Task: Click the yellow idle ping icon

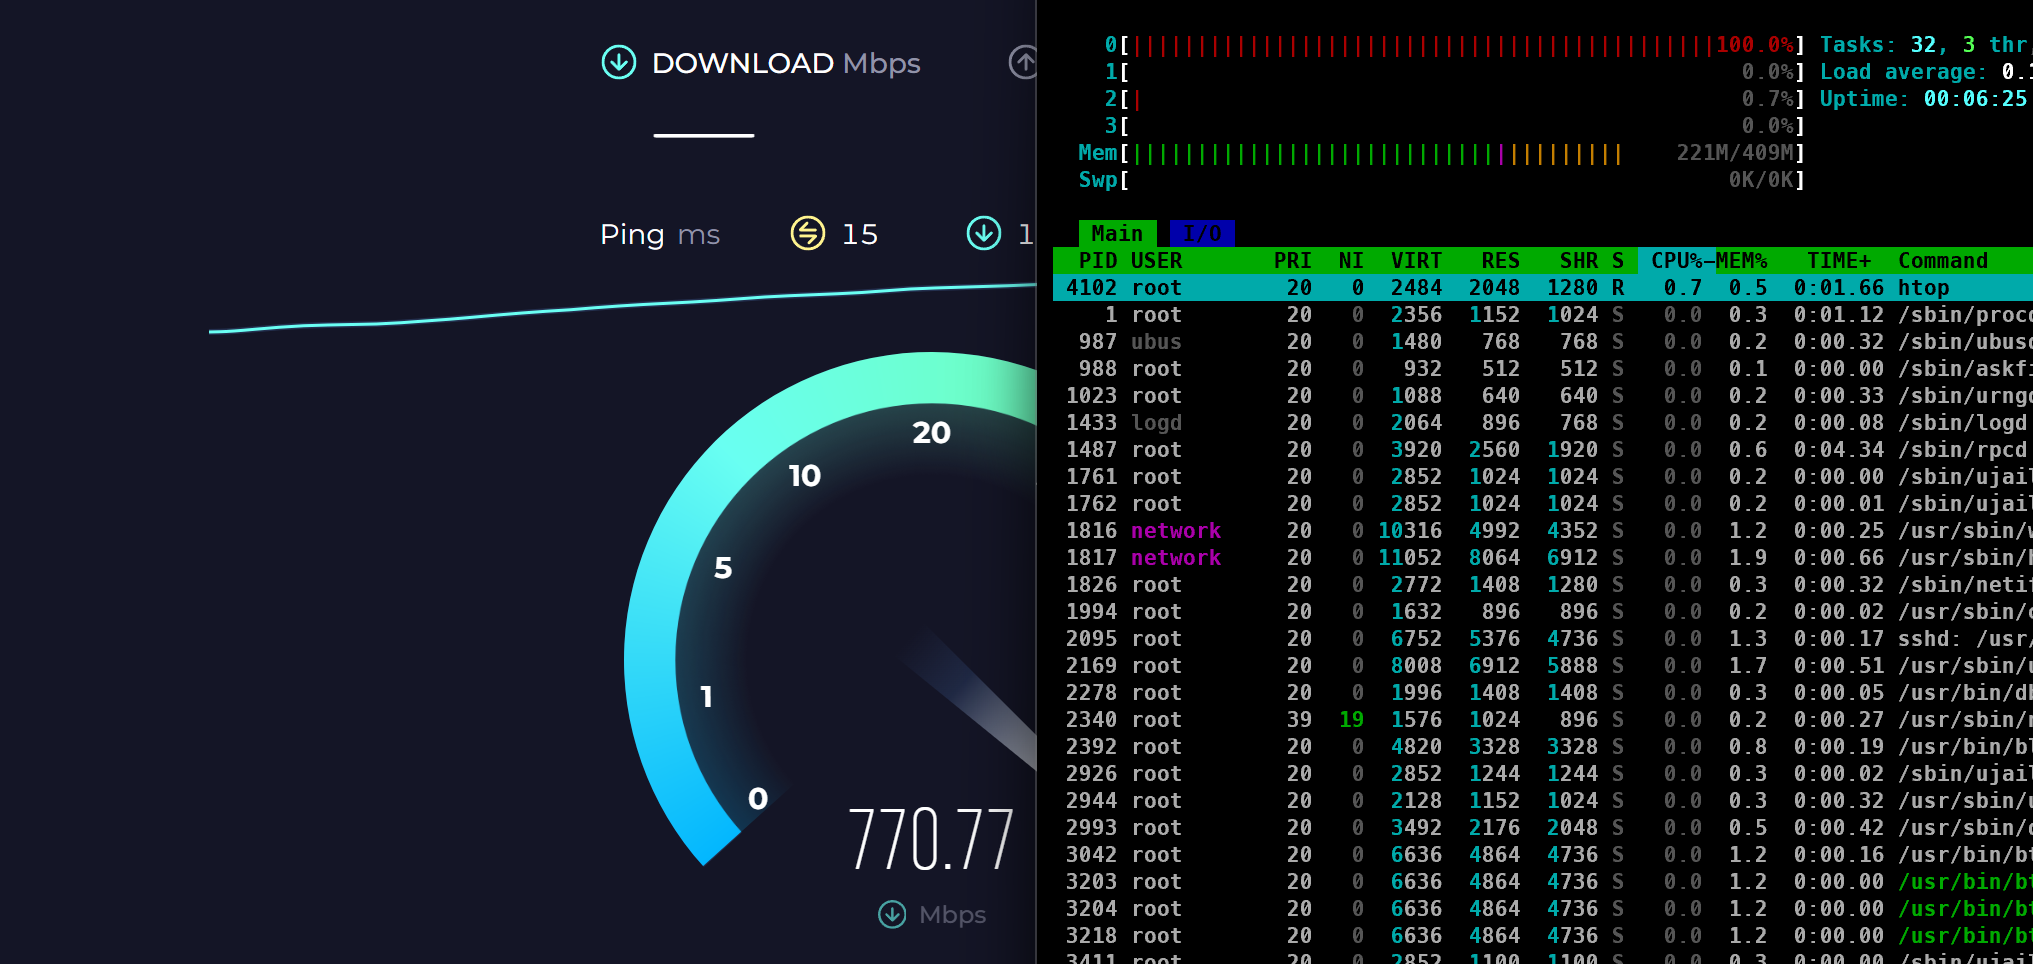Action: click(x=807, y=233)
